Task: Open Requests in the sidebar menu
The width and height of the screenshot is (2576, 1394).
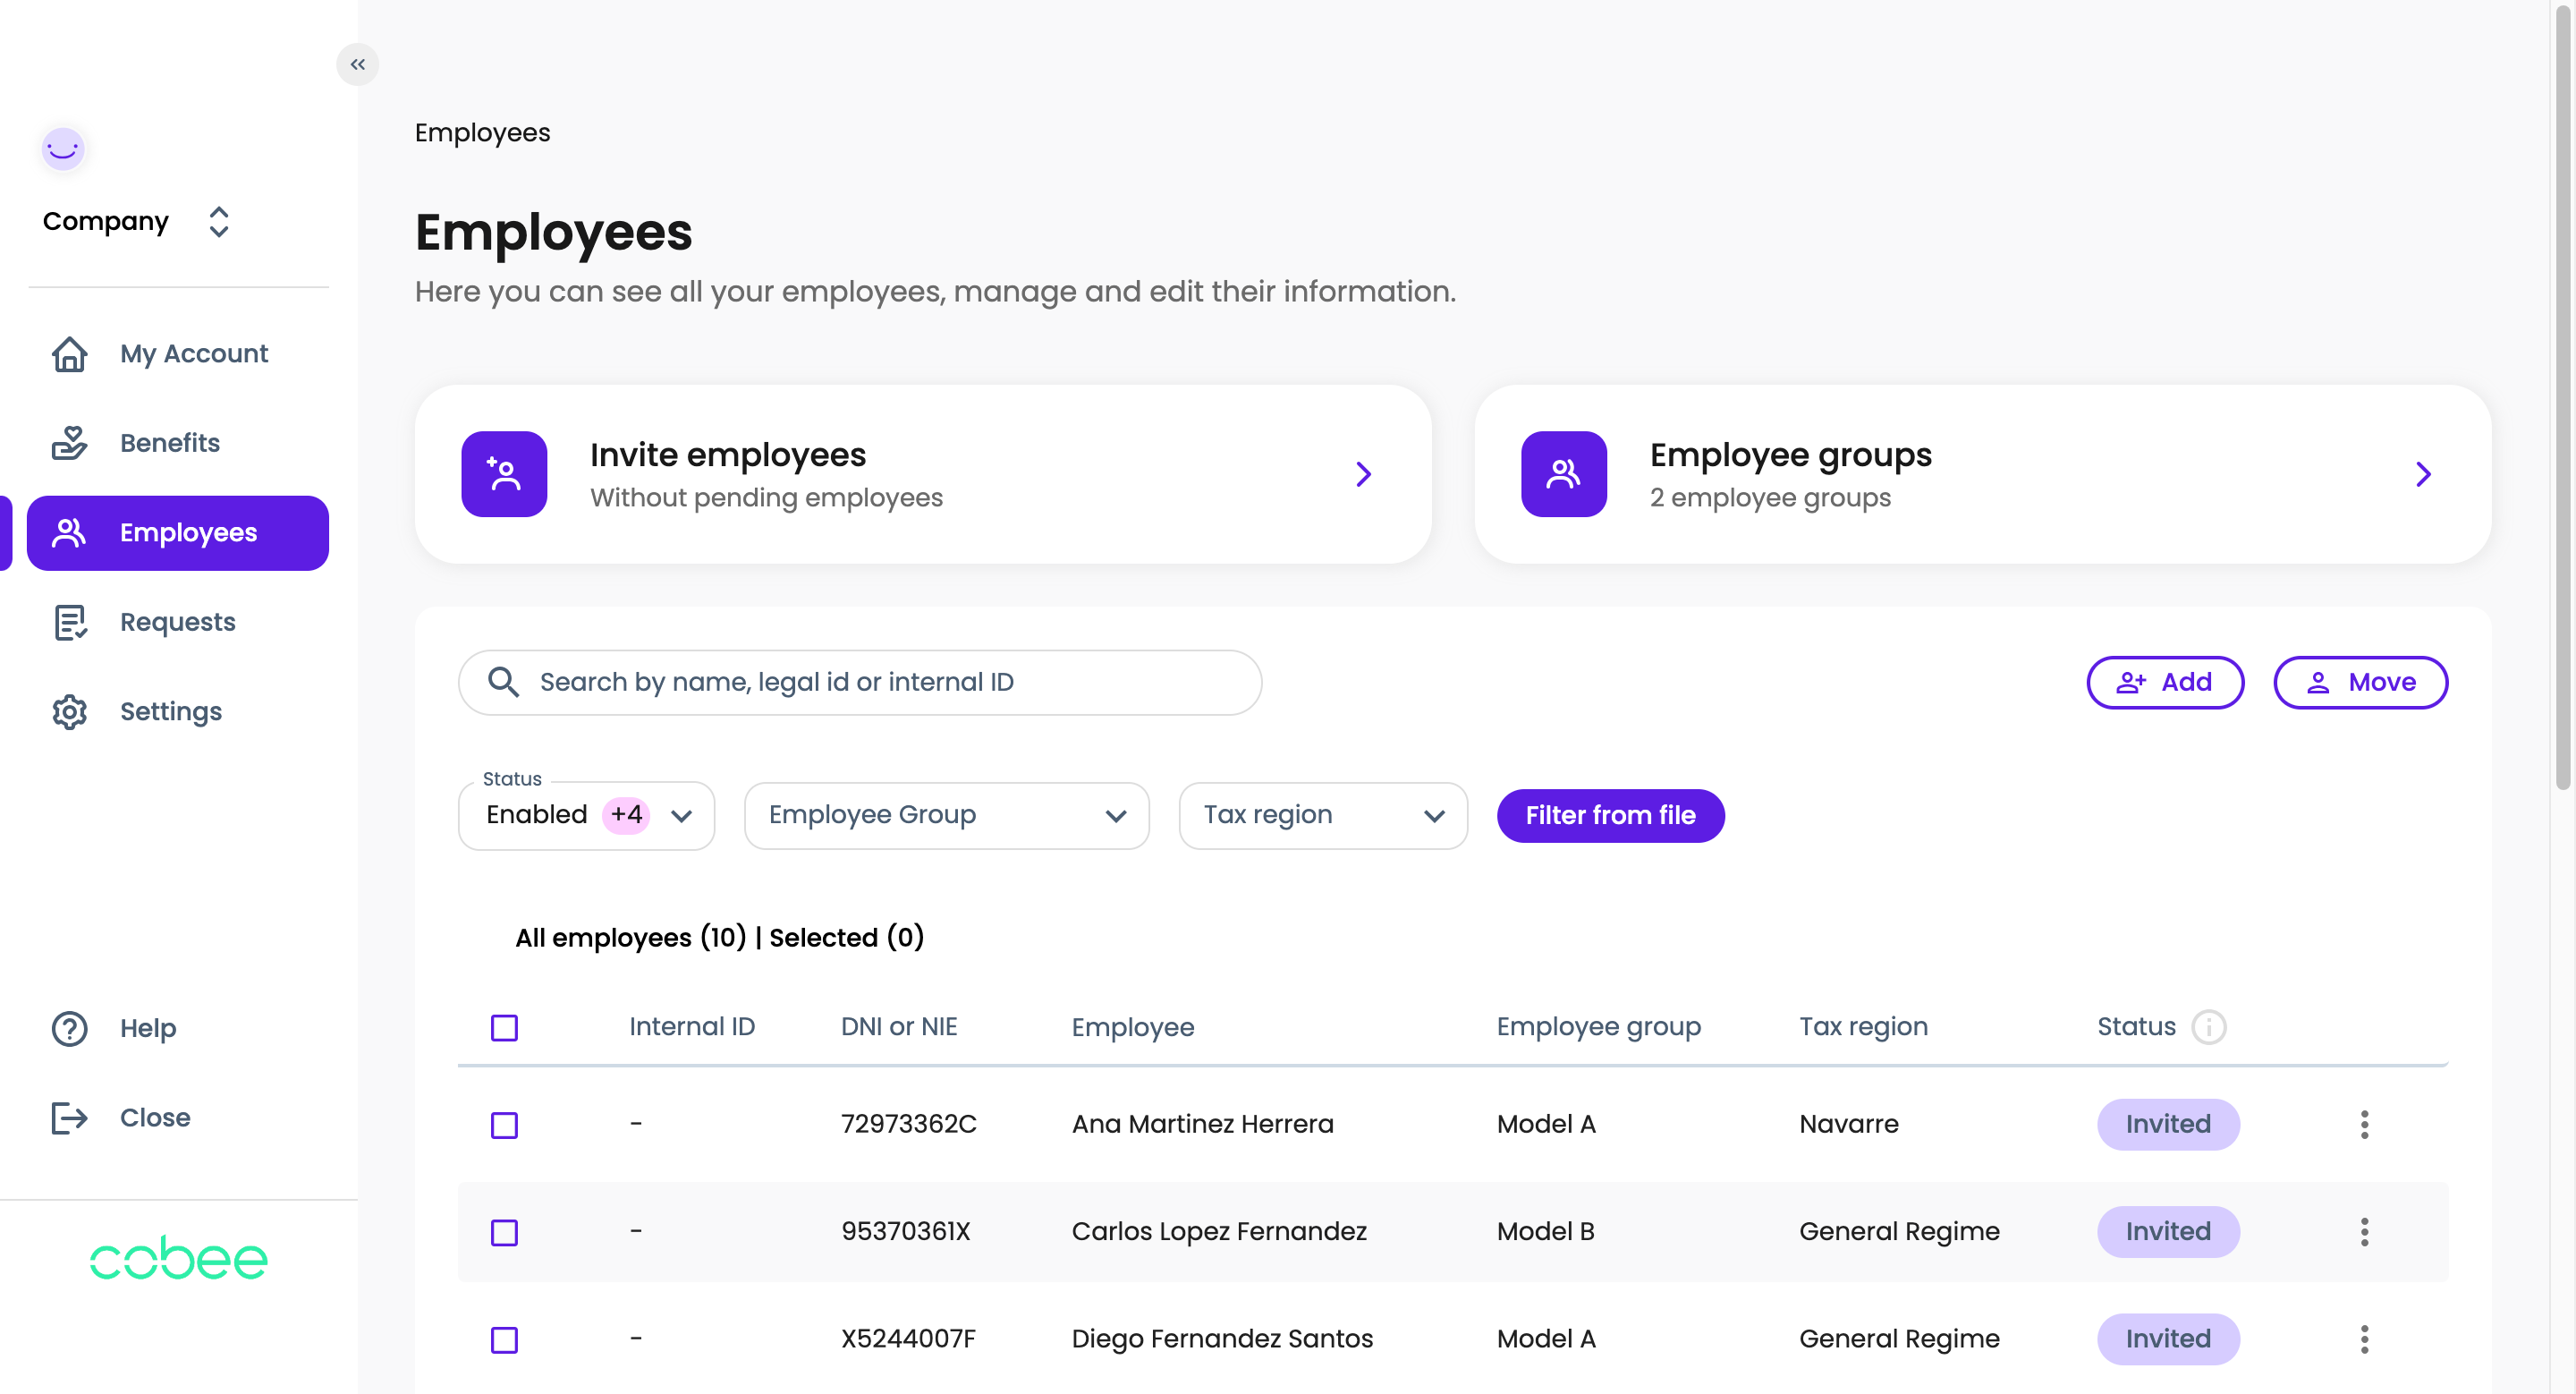Action: 177,622
